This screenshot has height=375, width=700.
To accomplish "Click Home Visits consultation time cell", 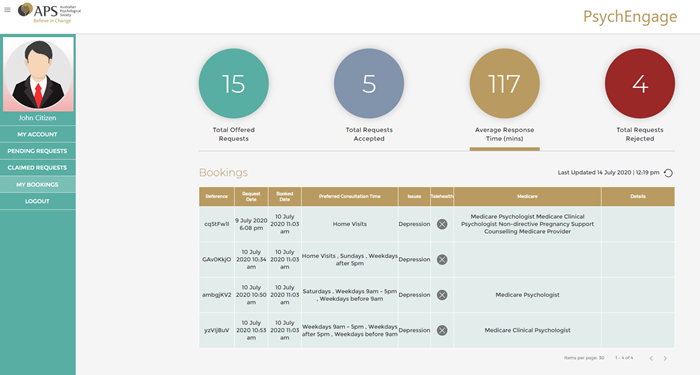I will pyautogui.click(x=350, y=224).
